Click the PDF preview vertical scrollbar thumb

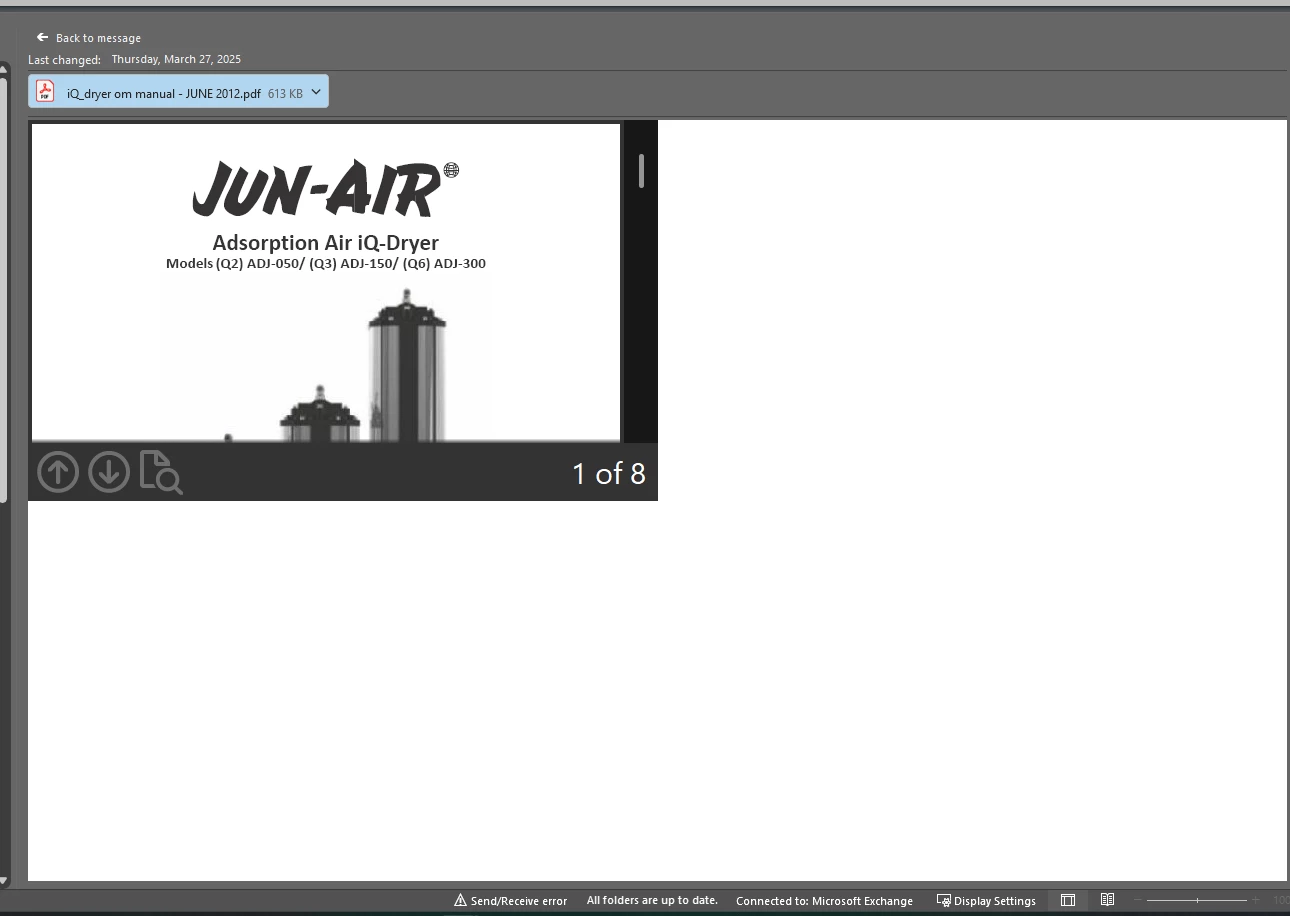pos(641,171)
